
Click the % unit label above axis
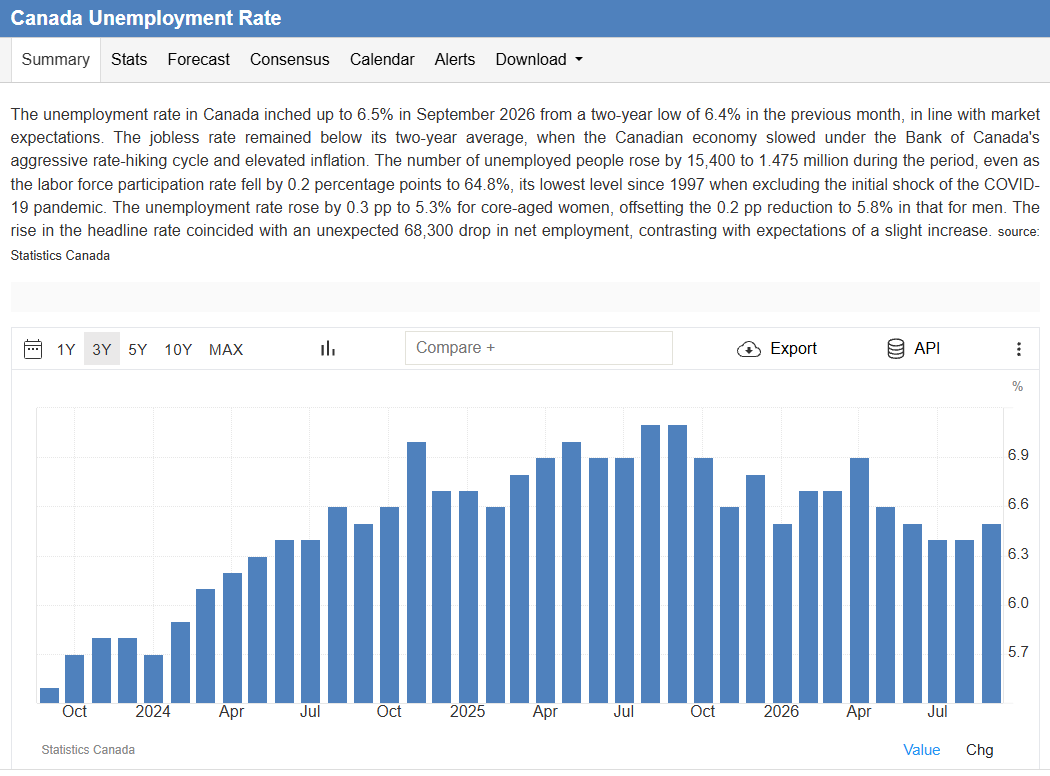point(1017,386)
